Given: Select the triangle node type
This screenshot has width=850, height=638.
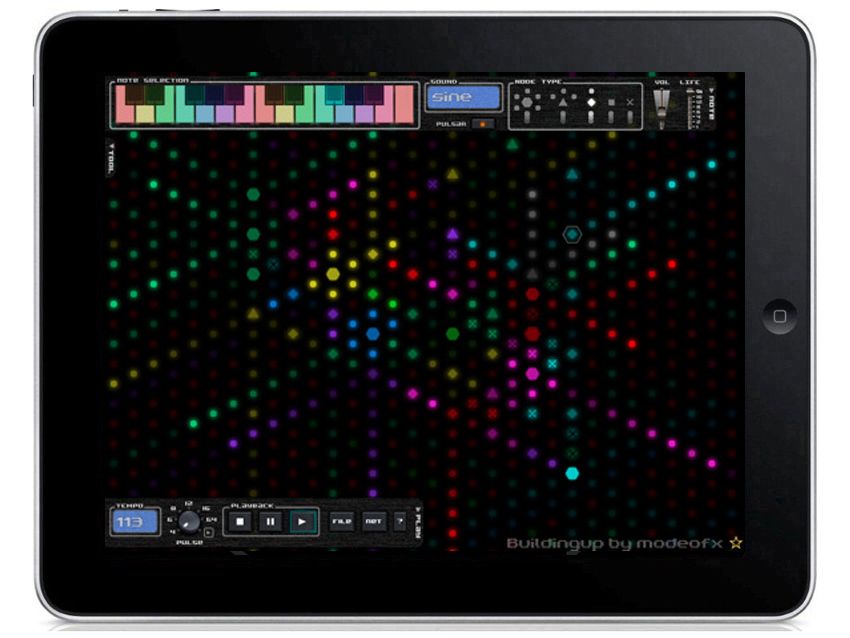Looking at the screenshot, I should click(563, 102).
